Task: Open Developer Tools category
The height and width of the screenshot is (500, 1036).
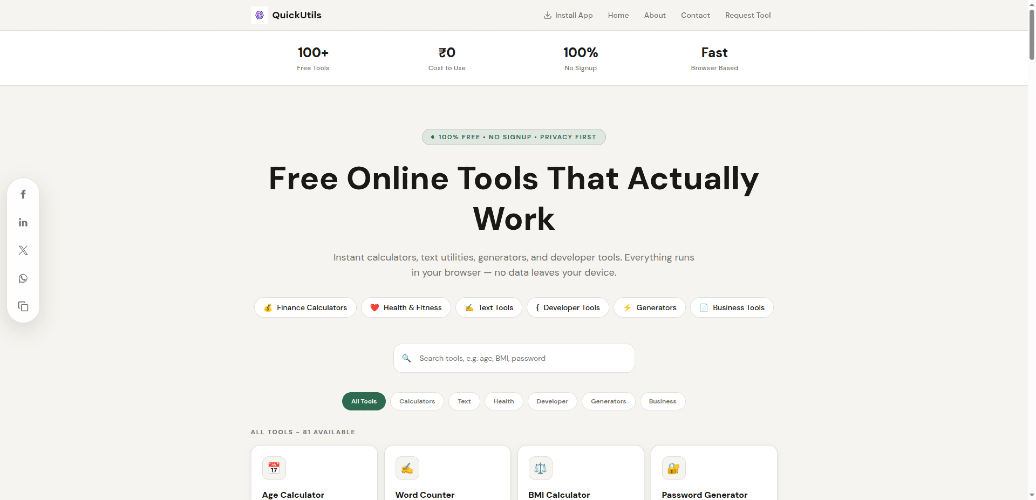Action: tap(568, 308)
